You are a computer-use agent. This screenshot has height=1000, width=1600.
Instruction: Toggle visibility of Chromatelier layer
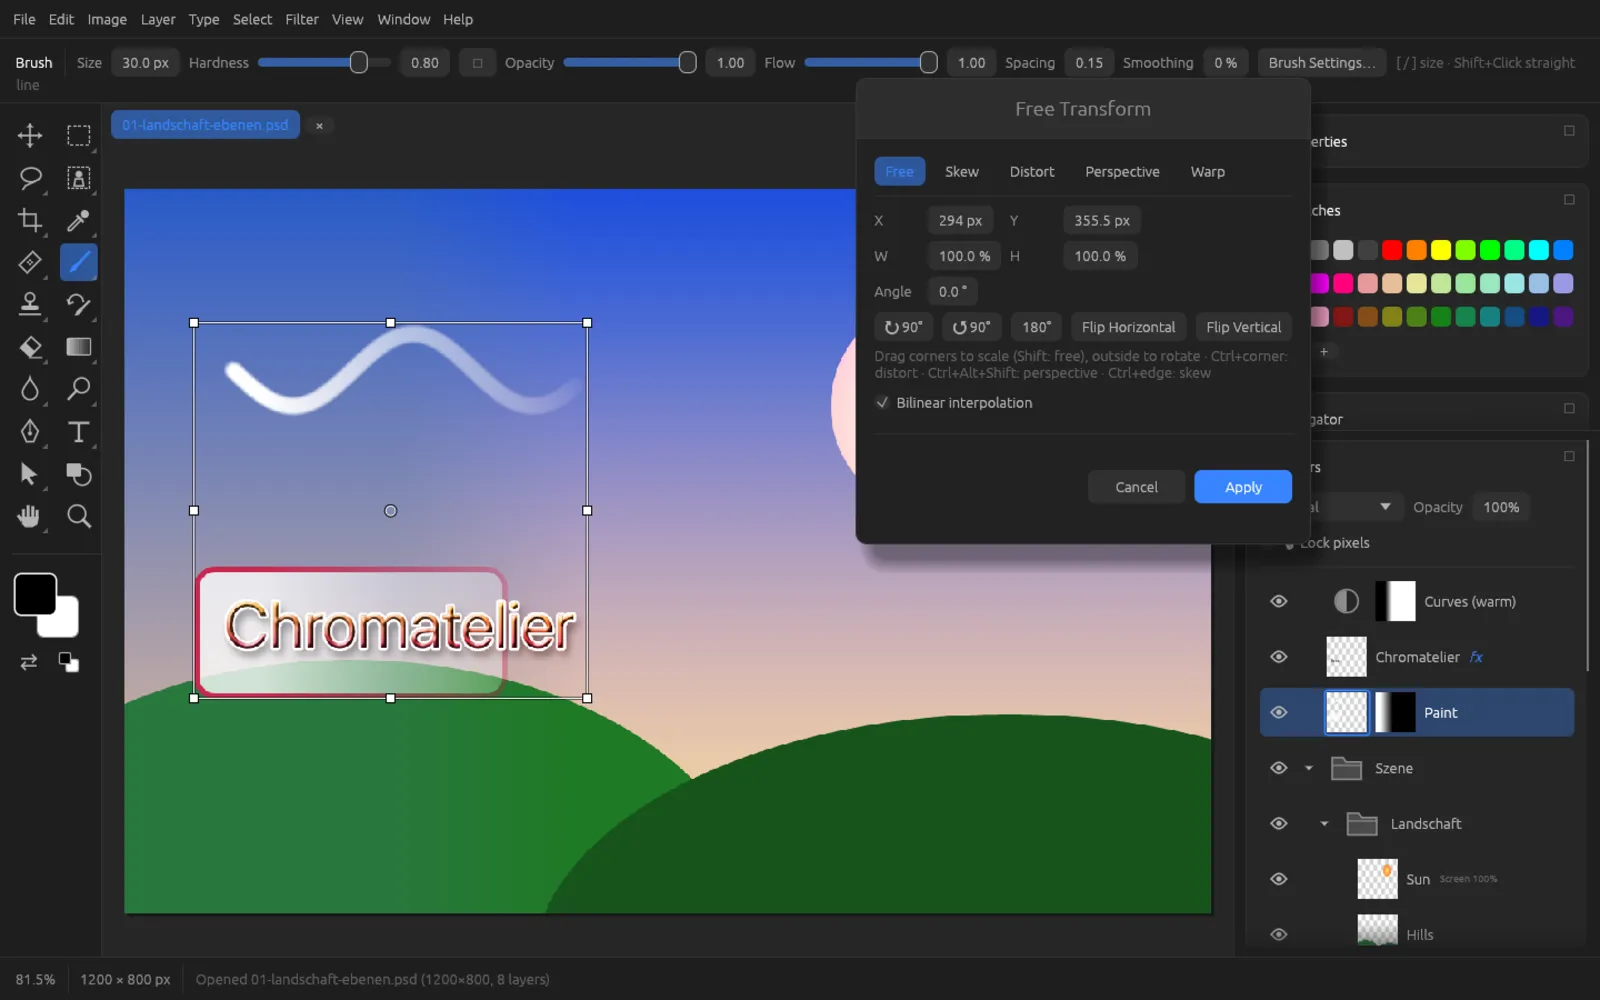coord(1278,657)
